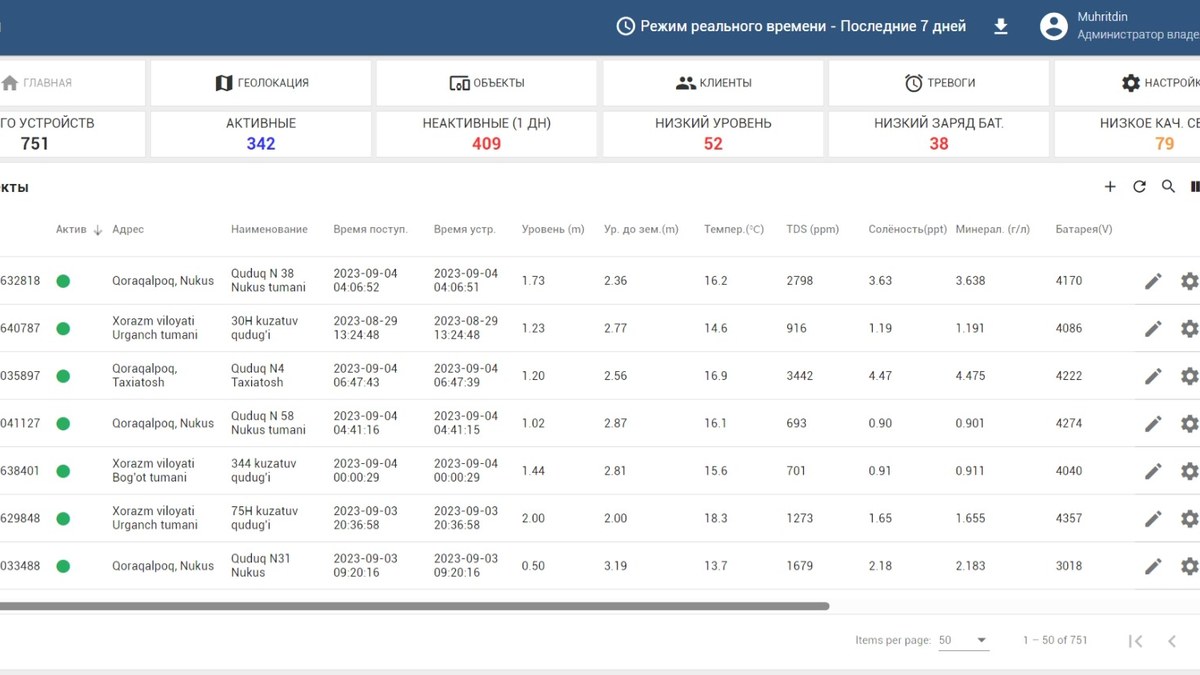
Task: Open settings gear for 30H kuzatuv row
Action: point(1189,328)
